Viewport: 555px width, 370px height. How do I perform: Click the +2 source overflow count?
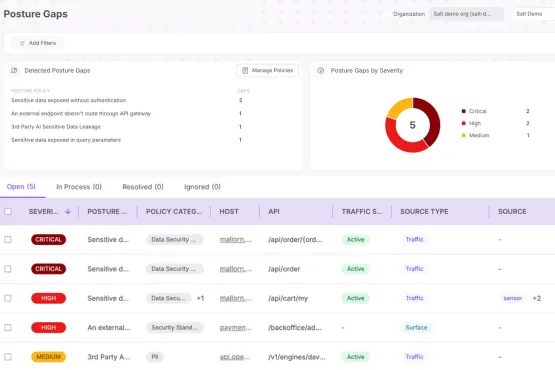[x=537, y=298]
